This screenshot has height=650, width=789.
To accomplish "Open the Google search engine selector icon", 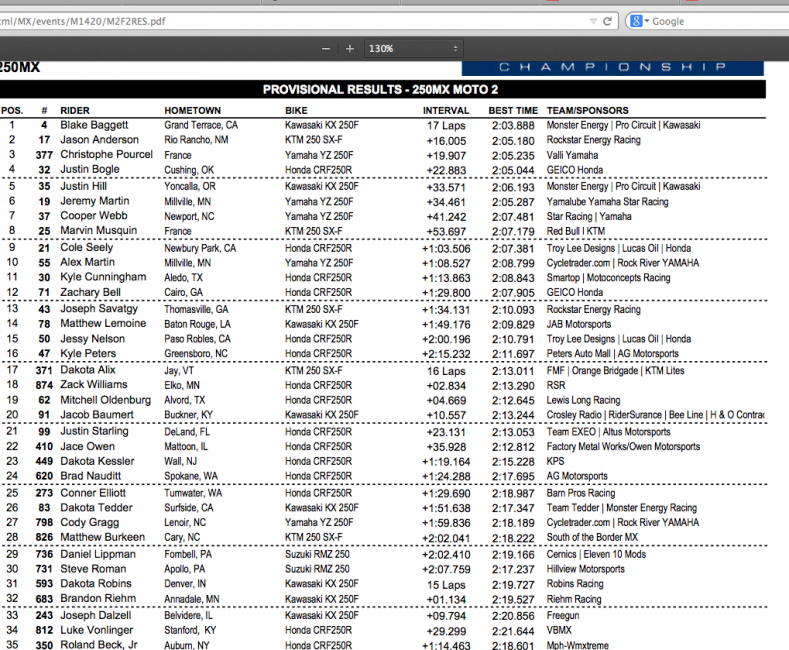I will pyautogui.click(x=640, y=21).
